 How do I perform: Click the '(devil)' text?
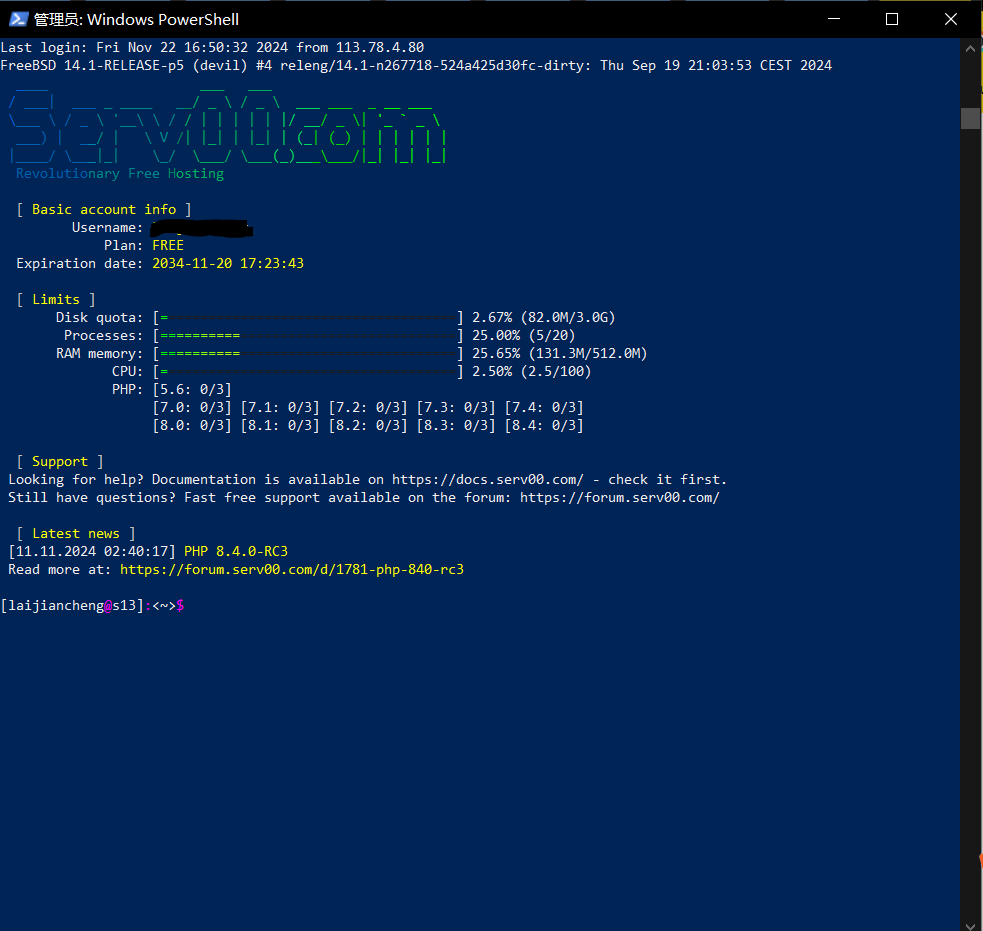220,66
